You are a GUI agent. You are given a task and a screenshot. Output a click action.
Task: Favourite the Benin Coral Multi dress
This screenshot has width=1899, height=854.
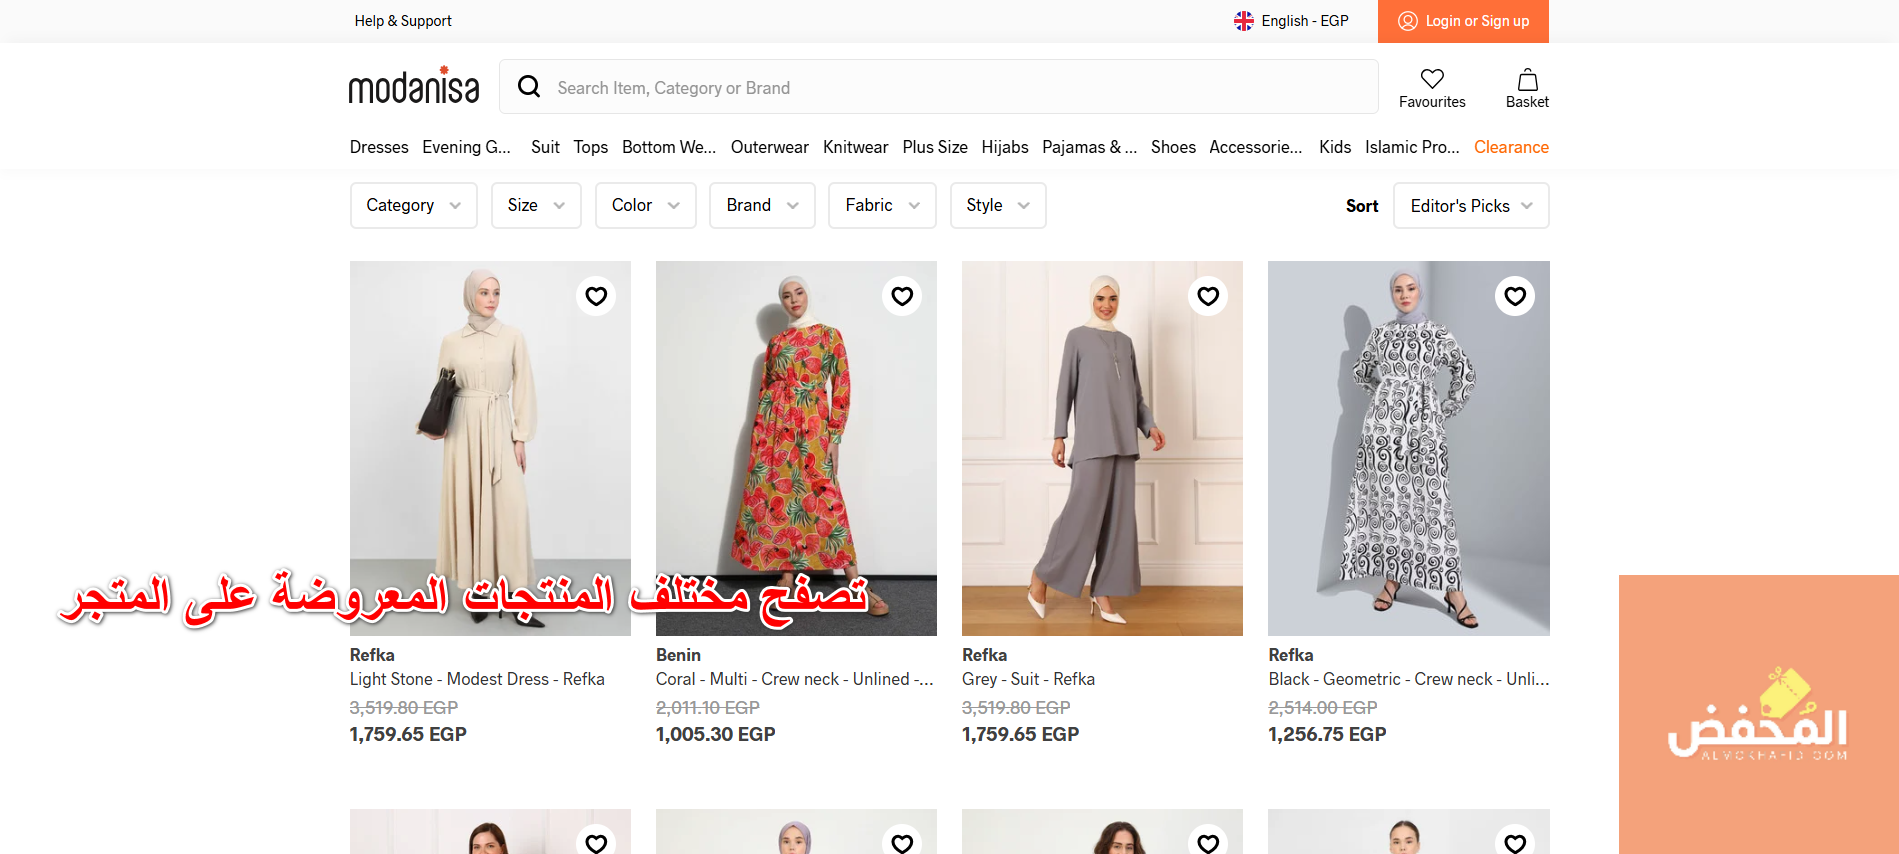point(902,296)
